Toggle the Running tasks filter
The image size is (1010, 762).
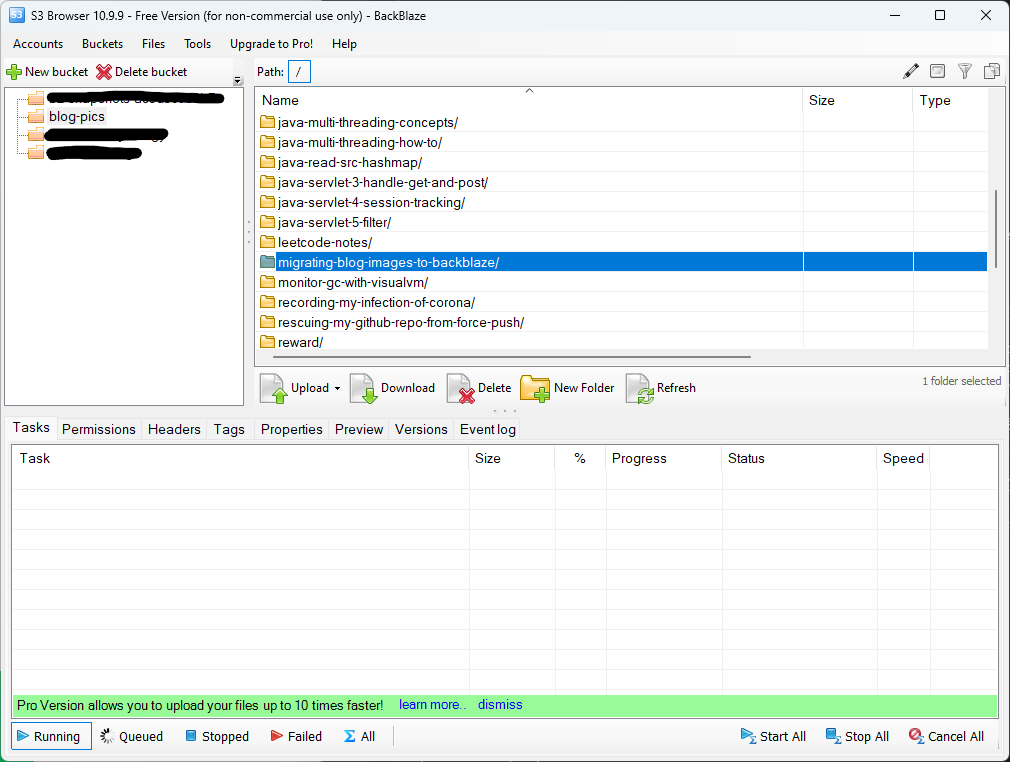(52, 736)
